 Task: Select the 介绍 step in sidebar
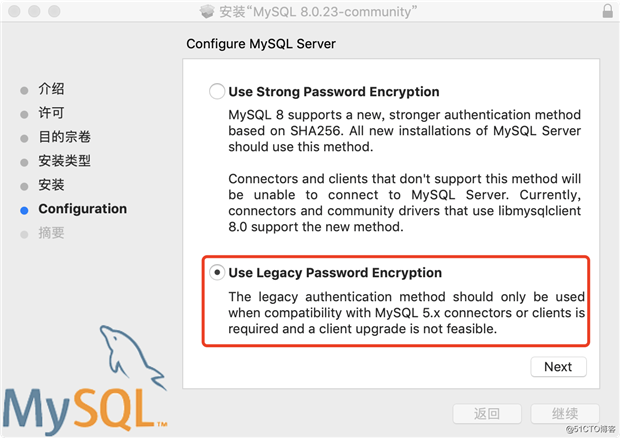click(x=51, y=89)
